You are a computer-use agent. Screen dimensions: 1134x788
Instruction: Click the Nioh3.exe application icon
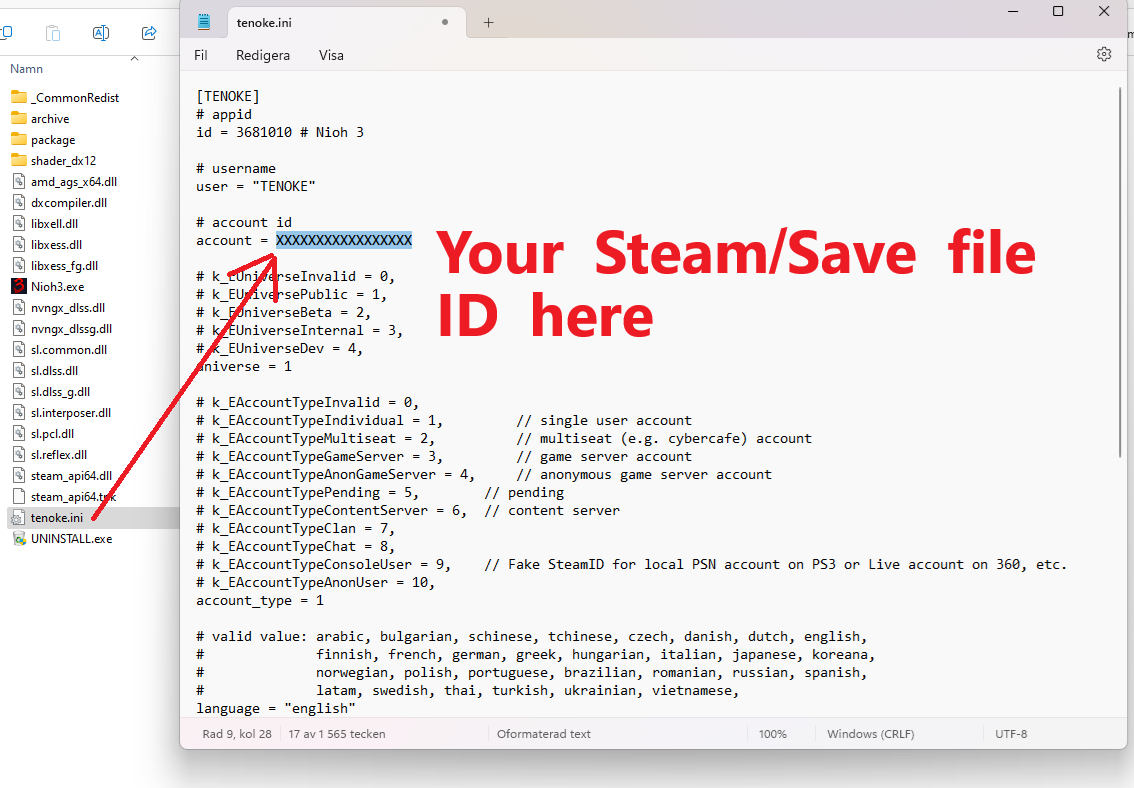(19, 286)
